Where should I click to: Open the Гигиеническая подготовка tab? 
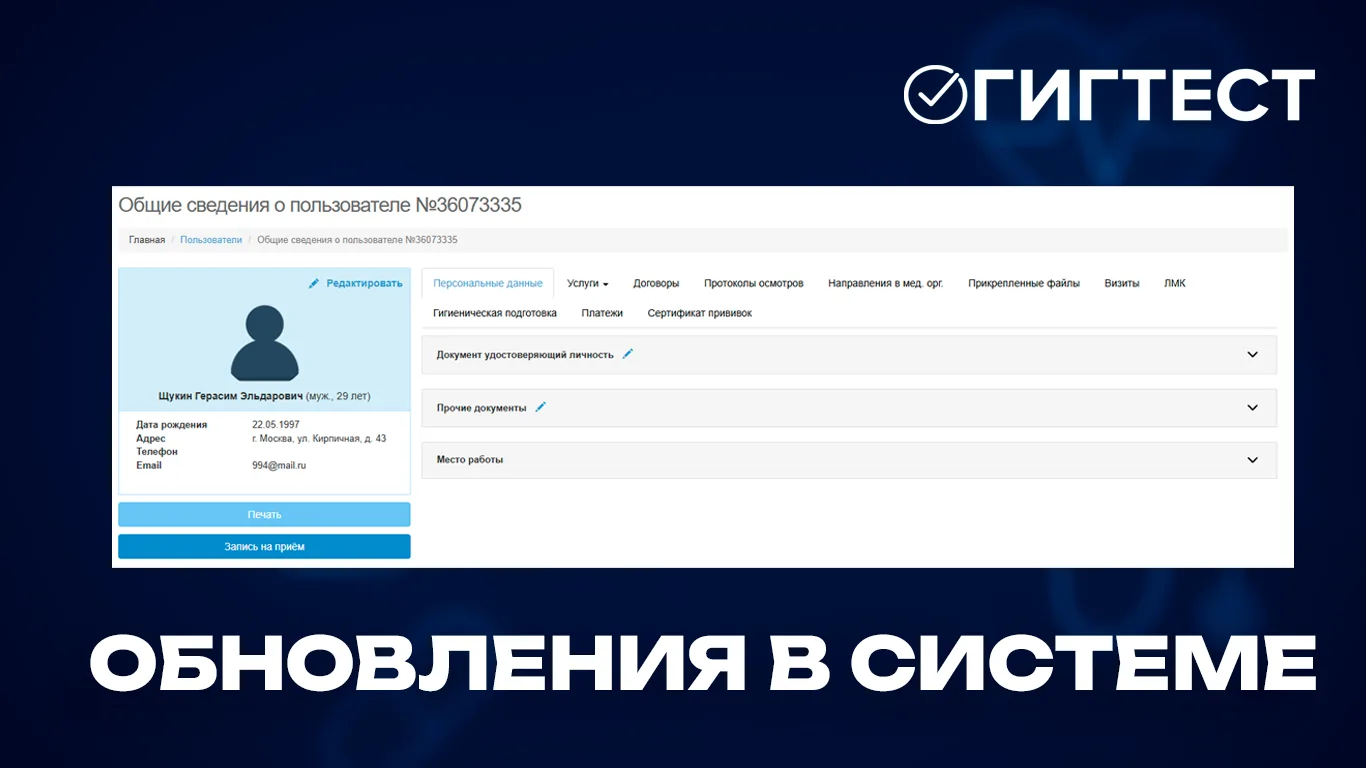(x=495, y=313)
